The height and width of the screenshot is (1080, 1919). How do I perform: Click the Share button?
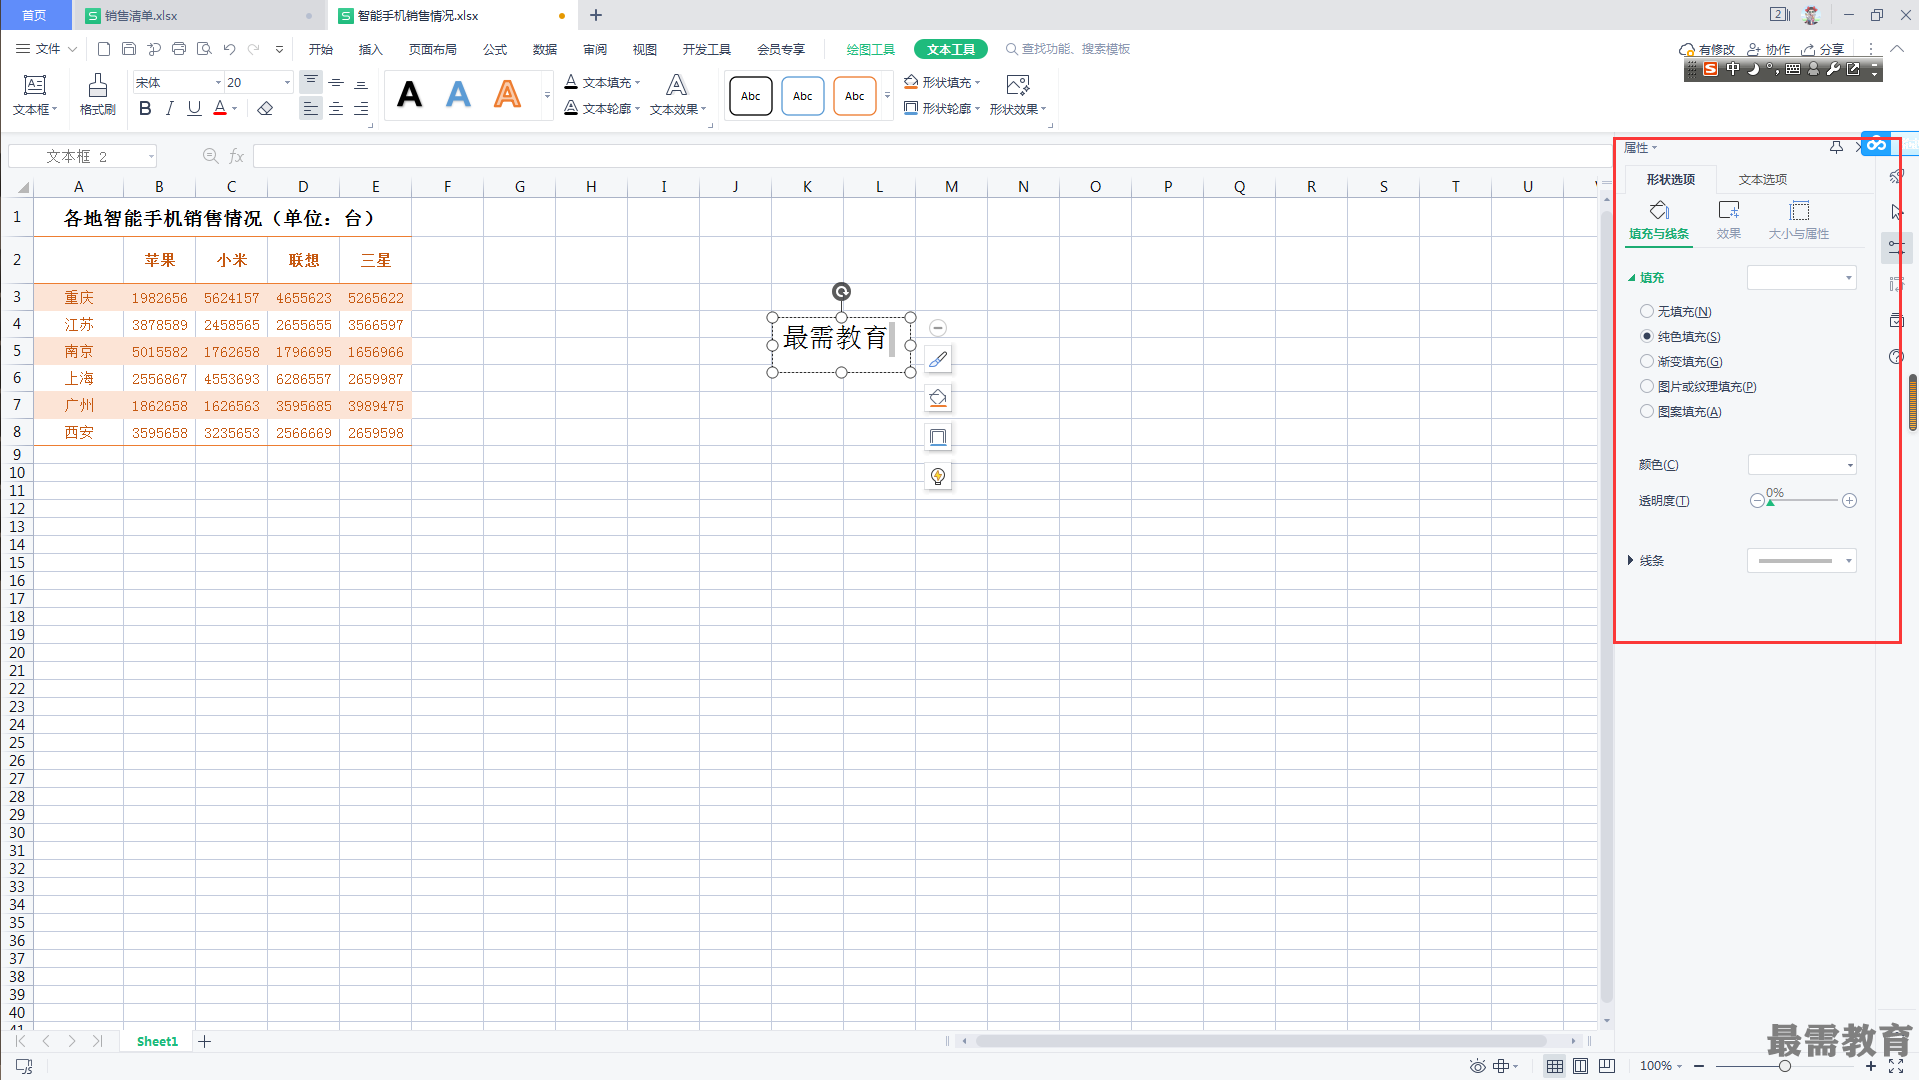(x=1823, y=49)
